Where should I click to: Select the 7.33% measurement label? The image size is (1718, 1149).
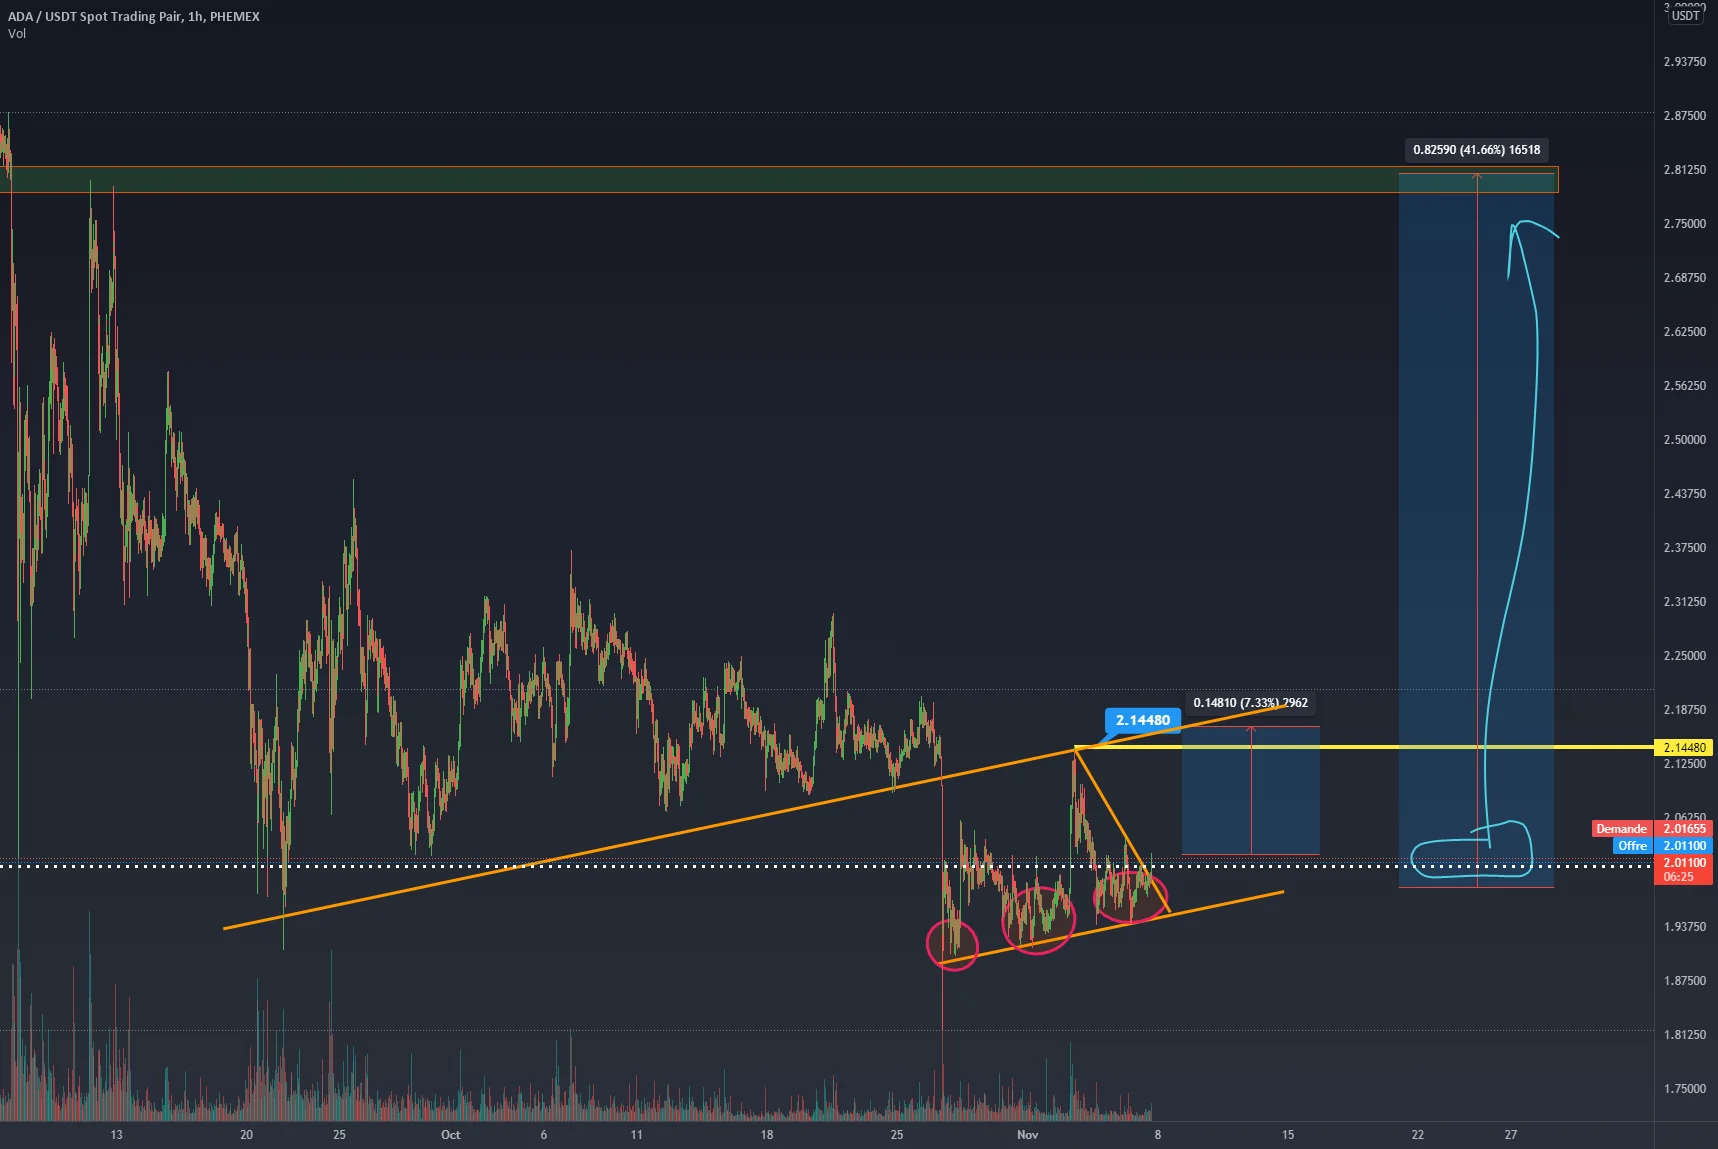pyautogui.click(x=1250, y=703)
